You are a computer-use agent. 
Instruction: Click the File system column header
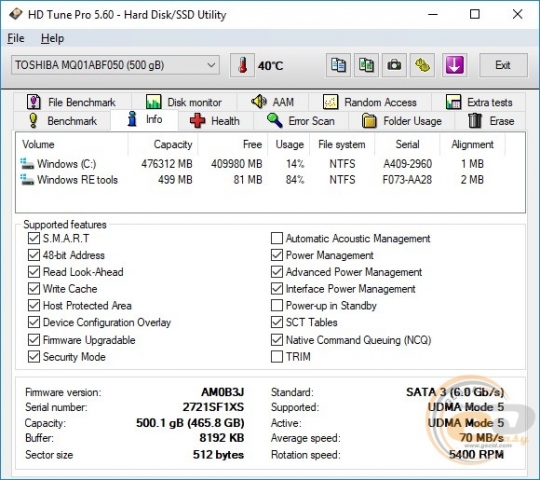pos(342,144)
